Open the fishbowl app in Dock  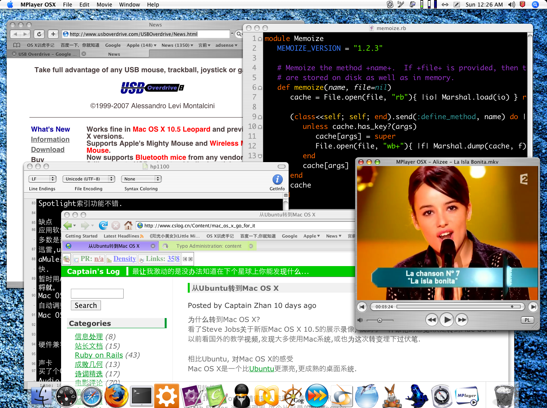[x=367, y=396]
